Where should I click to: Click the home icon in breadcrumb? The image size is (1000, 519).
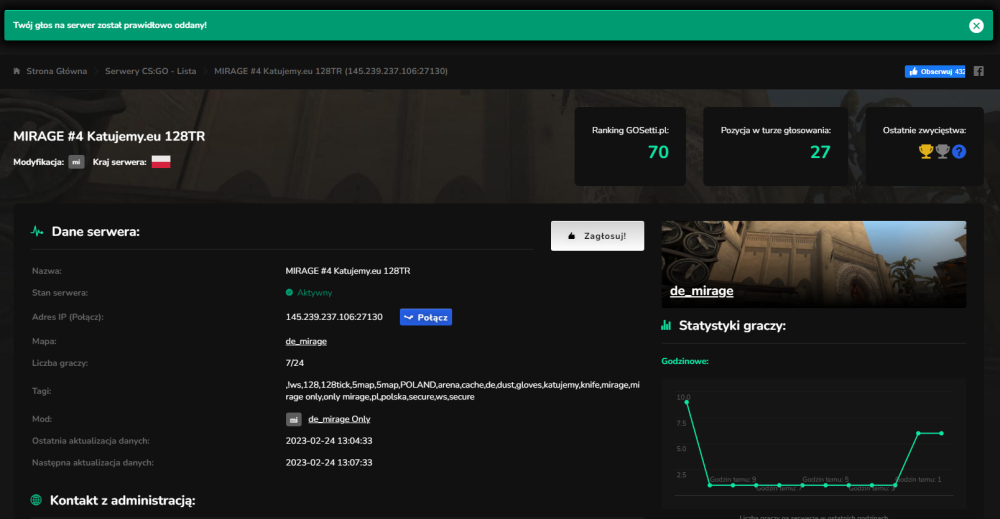(17, 71)
